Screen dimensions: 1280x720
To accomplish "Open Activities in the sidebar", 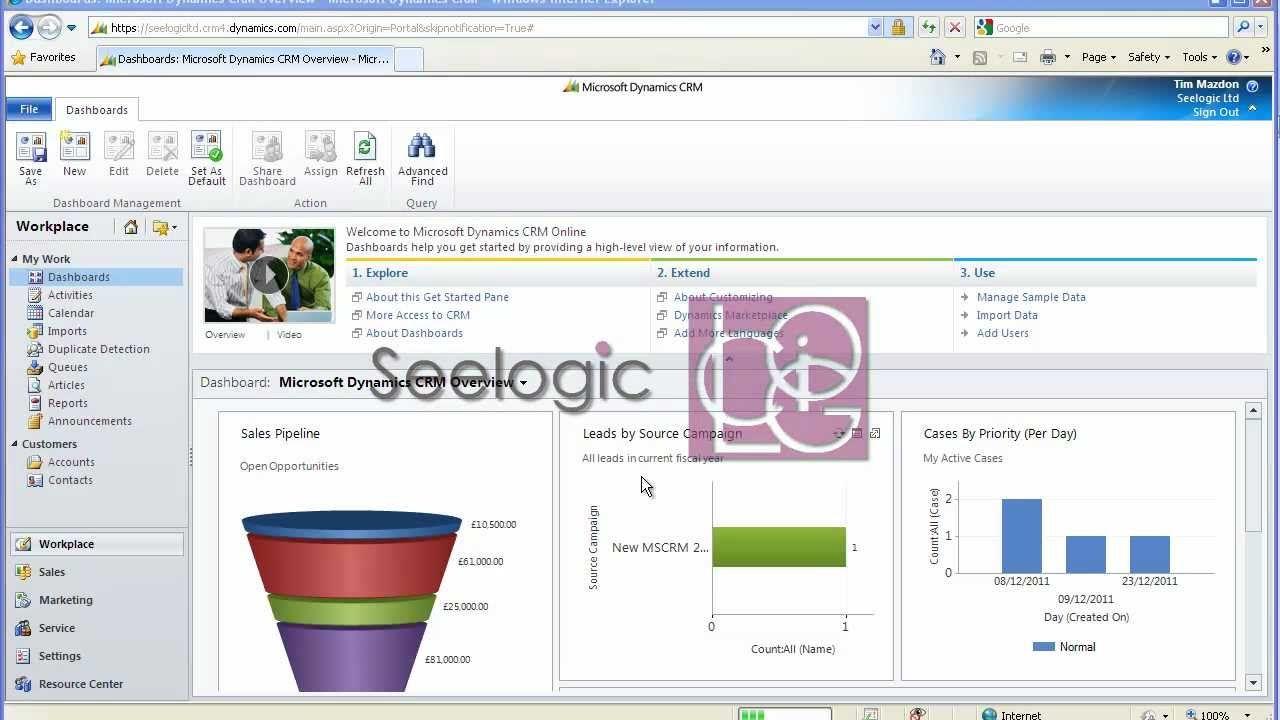I will click(x=70, y=295).
